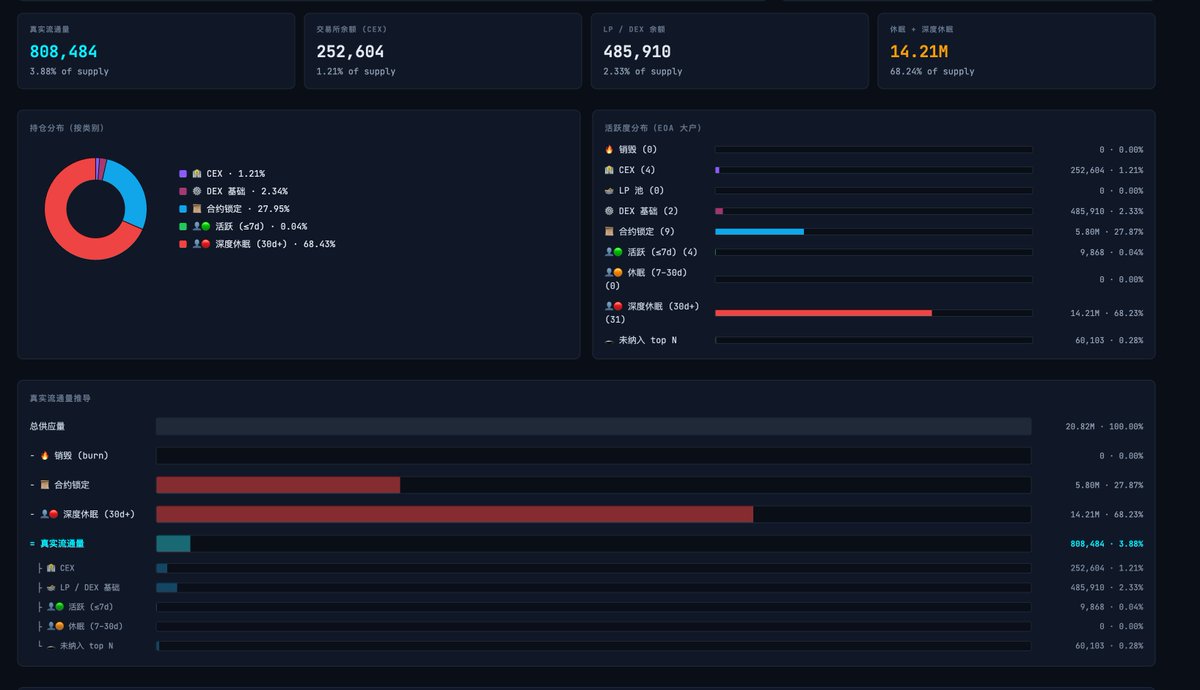Image resolution: width=1200 pixels, height=690 pixels.
Task: Click the cyan = 真实流通量 row label
Action: coord(57,544)
